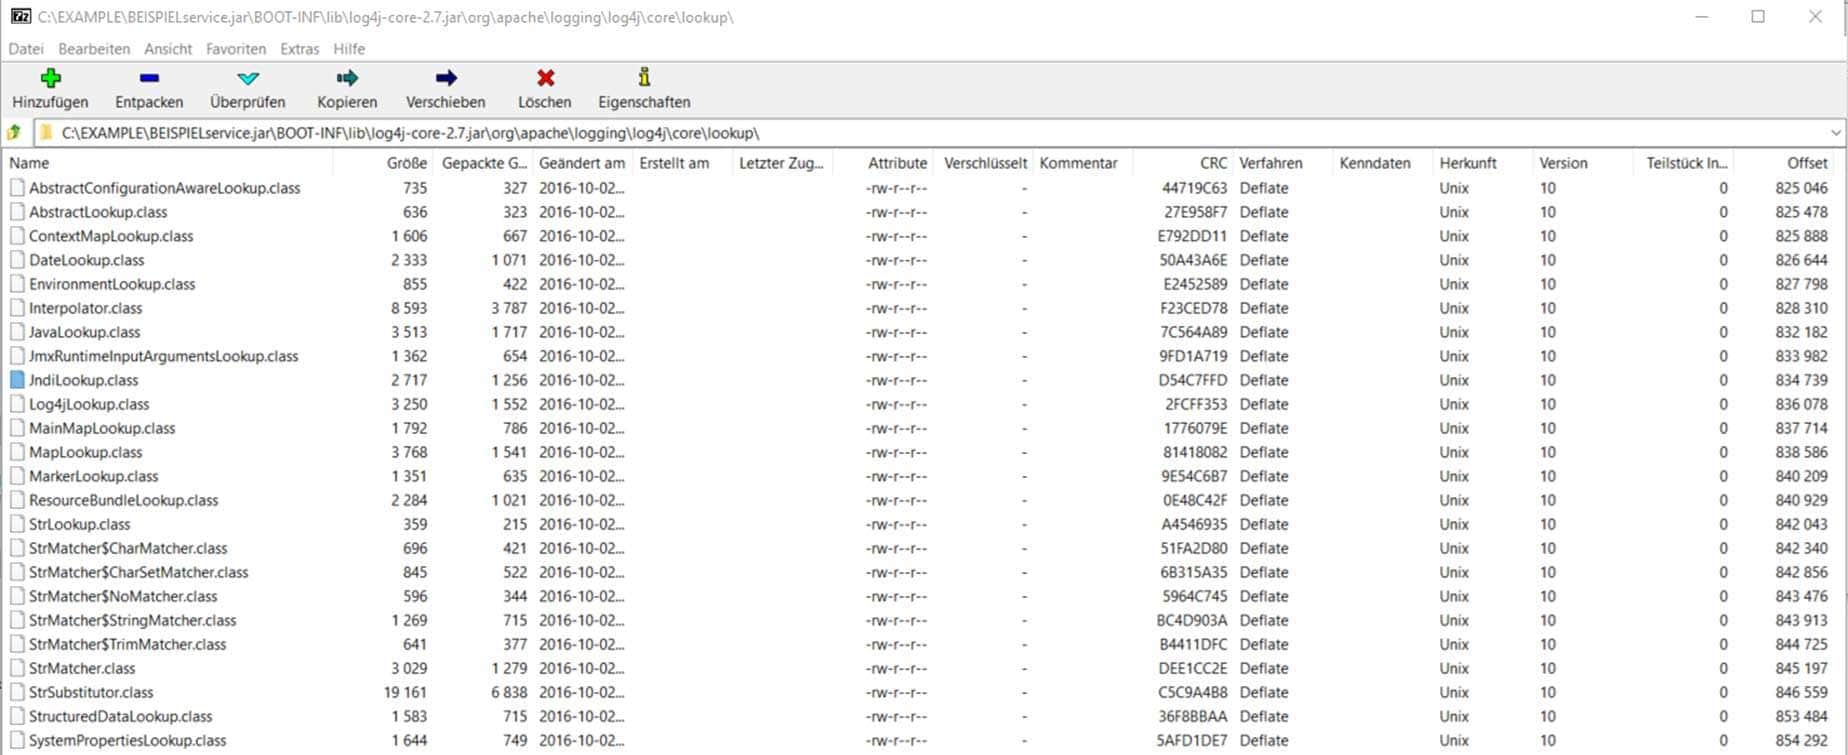Sort by the Größe column header
1848x755 pixels.
406,163
